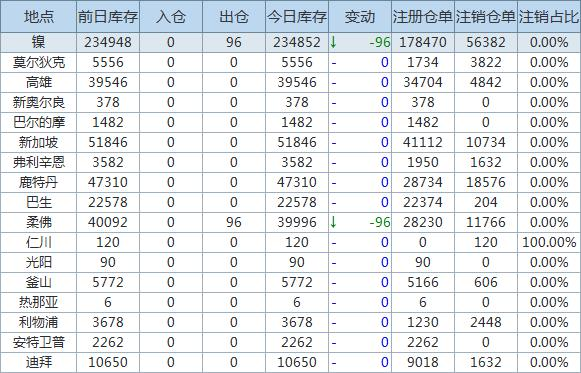
Task: Select the 高雄 location cell
Action: pos(39,82)
